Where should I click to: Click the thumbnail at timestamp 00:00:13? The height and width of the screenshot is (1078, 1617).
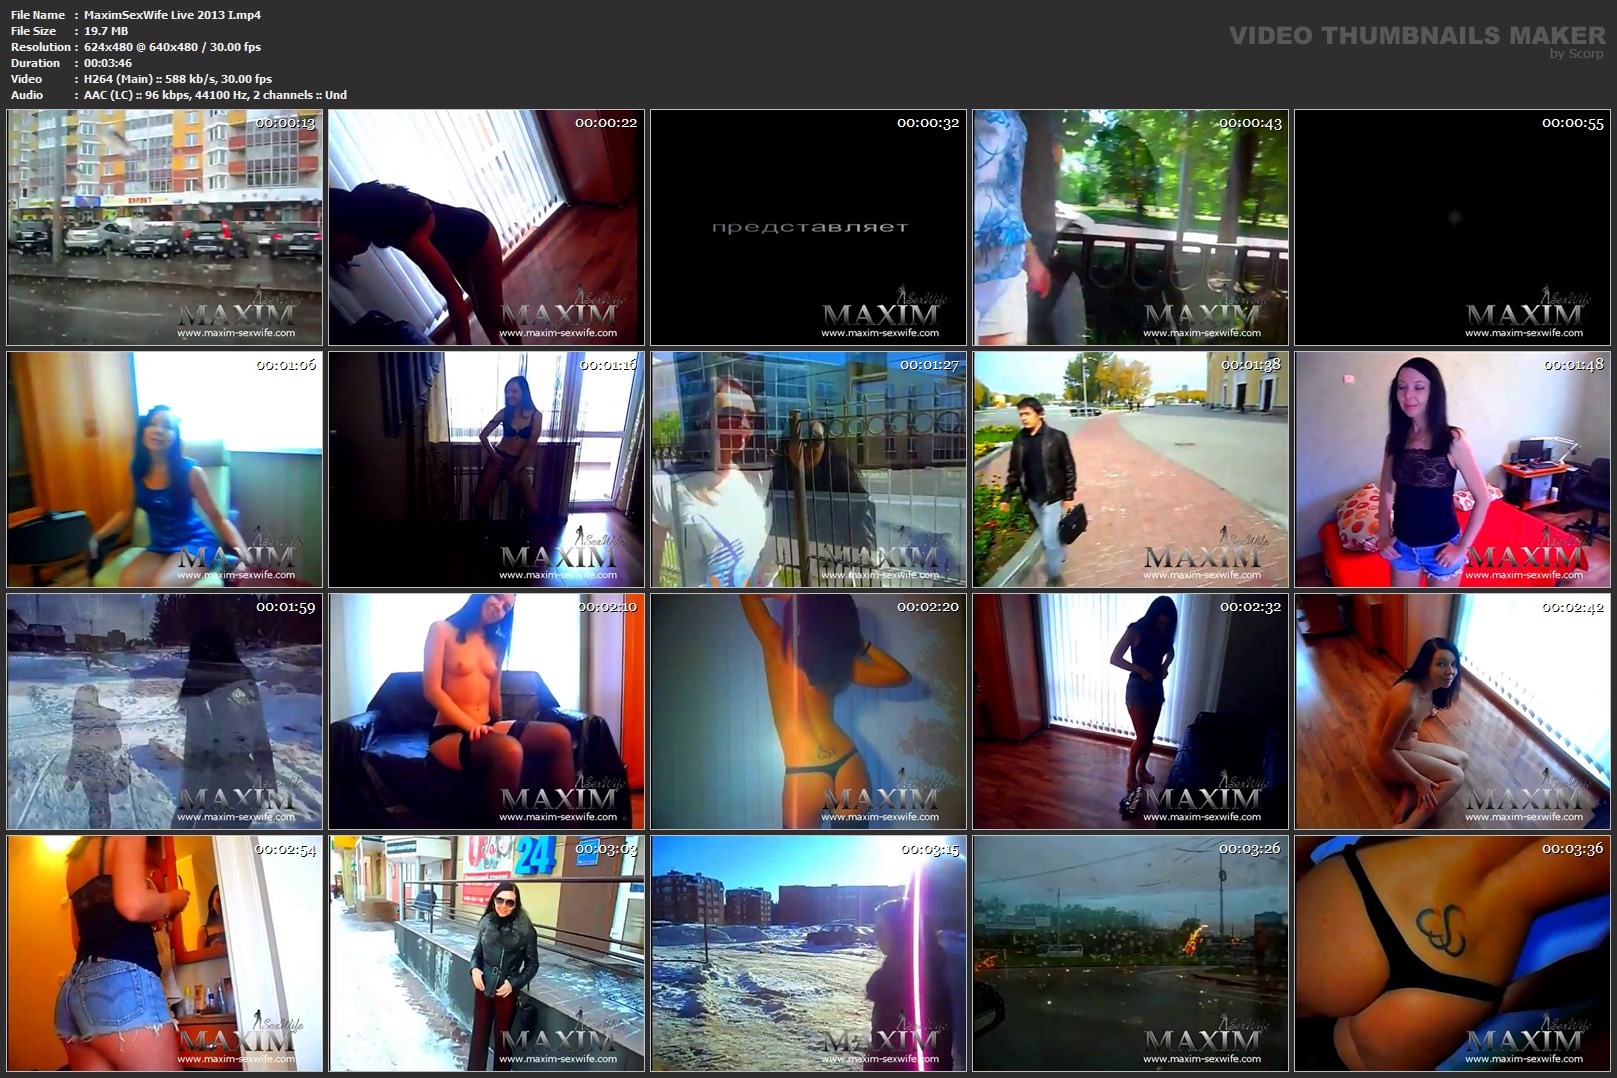tap(164, 227)
